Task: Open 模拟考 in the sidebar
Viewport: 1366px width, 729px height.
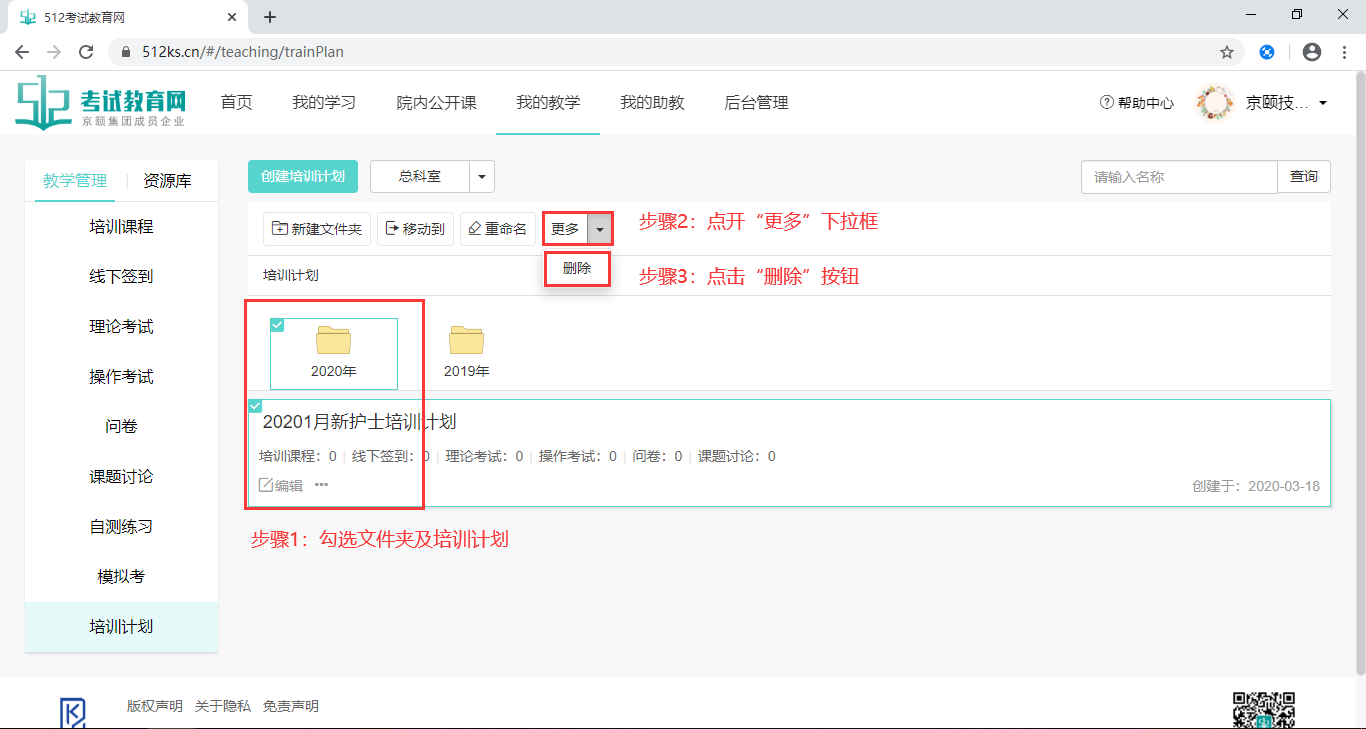Action: pyautogui.click(x=121, y=577)
